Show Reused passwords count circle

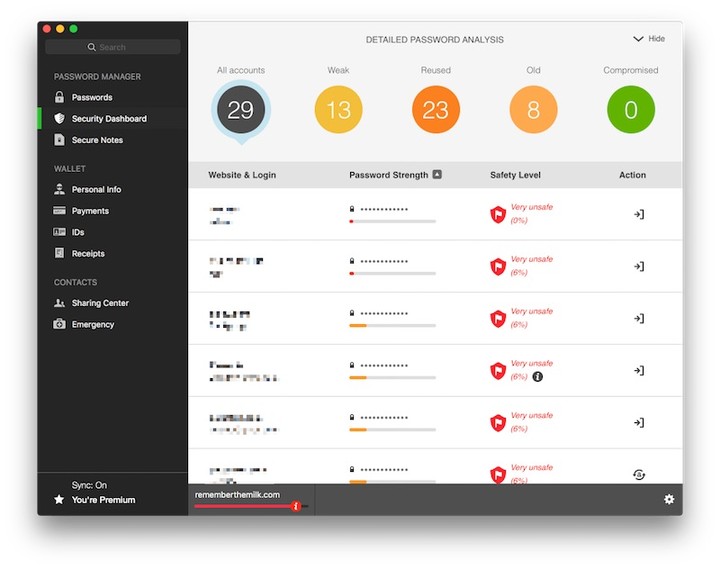435,110
